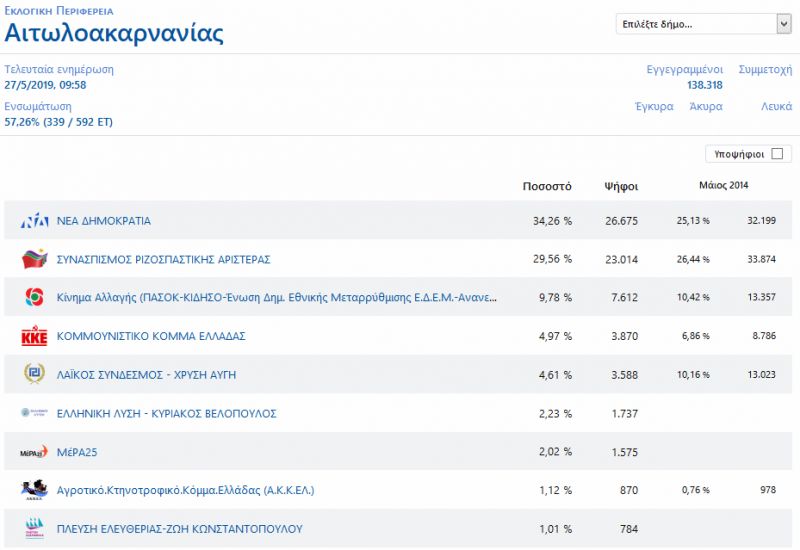Click the 2014 votes value 32.199
This screenshot has width=800, height=550.
(x=761, y=220)
